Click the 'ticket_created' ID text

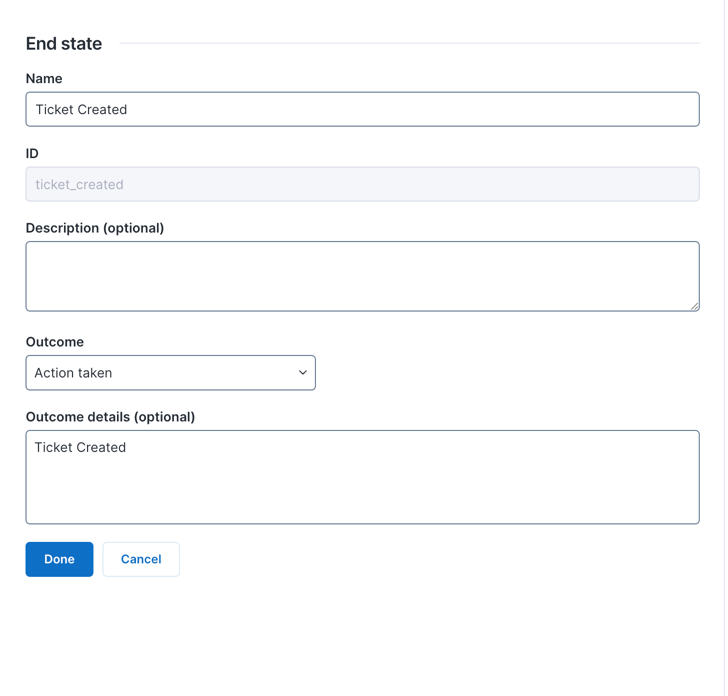point(79,184)
